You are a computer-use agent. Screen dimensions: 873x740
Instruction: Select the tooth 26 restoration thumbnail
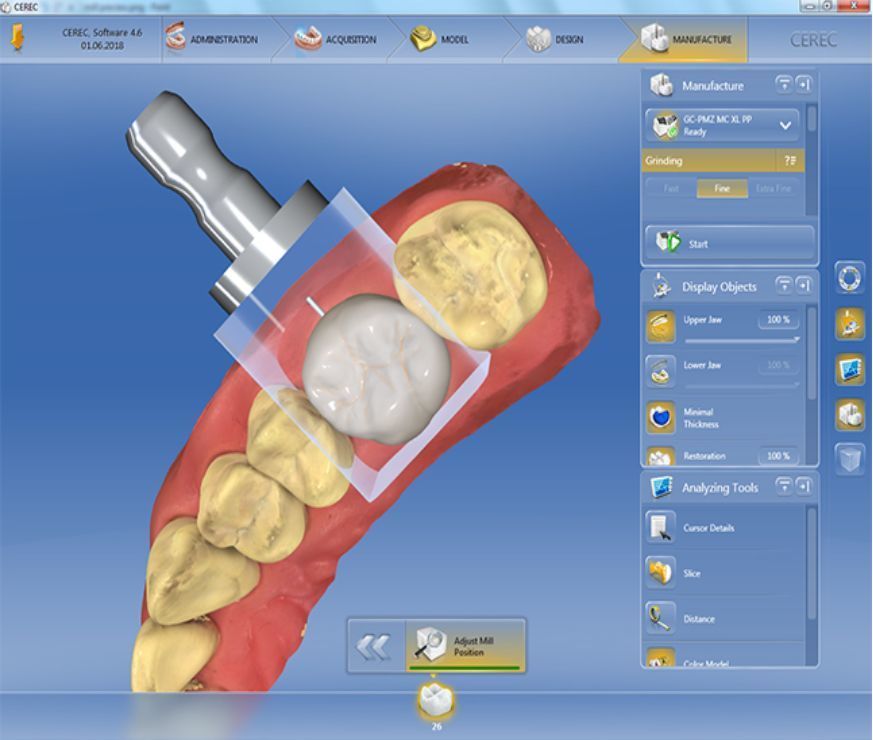(436, 702)
